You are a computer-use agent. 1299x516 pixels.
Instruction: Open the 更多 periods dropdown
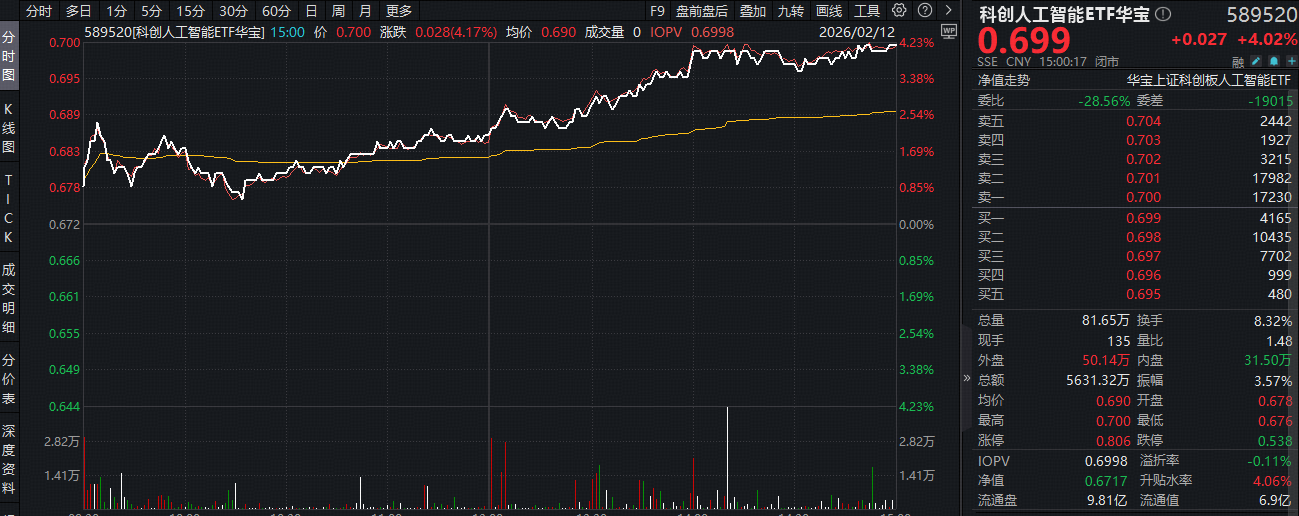tap(398, 11)
